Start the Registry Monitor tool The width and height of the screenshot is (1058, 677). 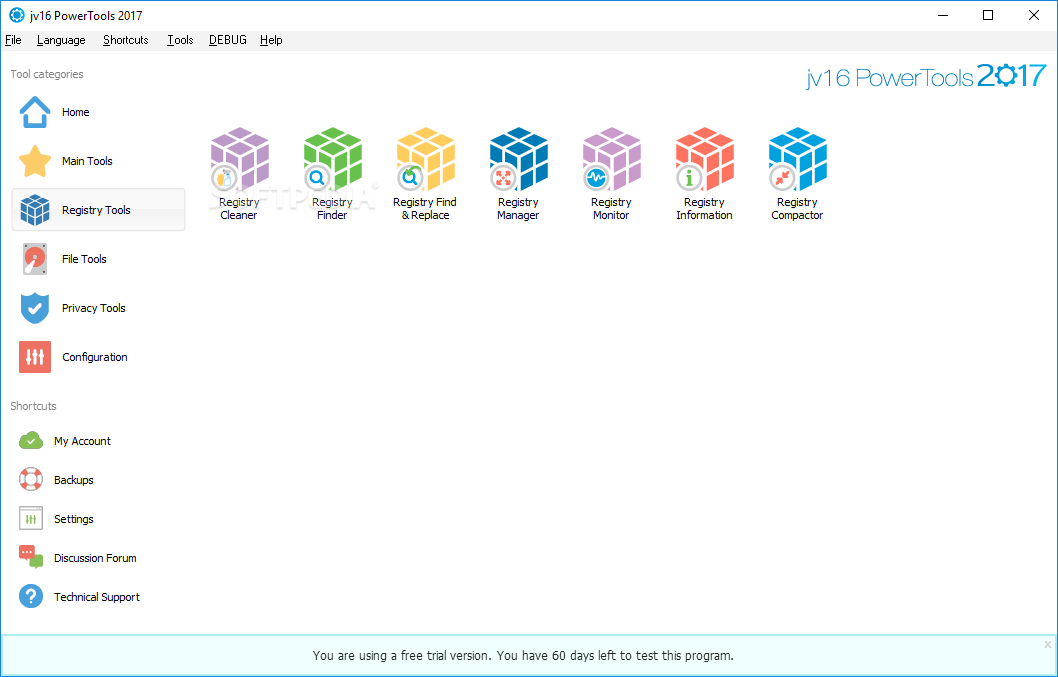(x=611, y=174)
